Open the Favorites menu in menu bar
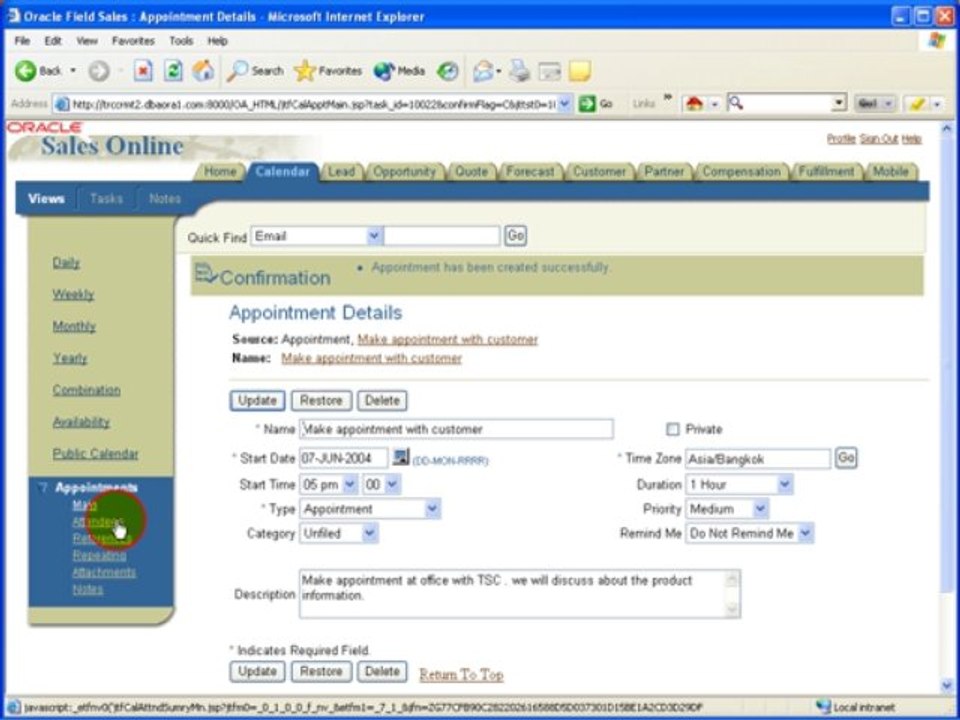960x720 pixels. (x=133, y=41)
